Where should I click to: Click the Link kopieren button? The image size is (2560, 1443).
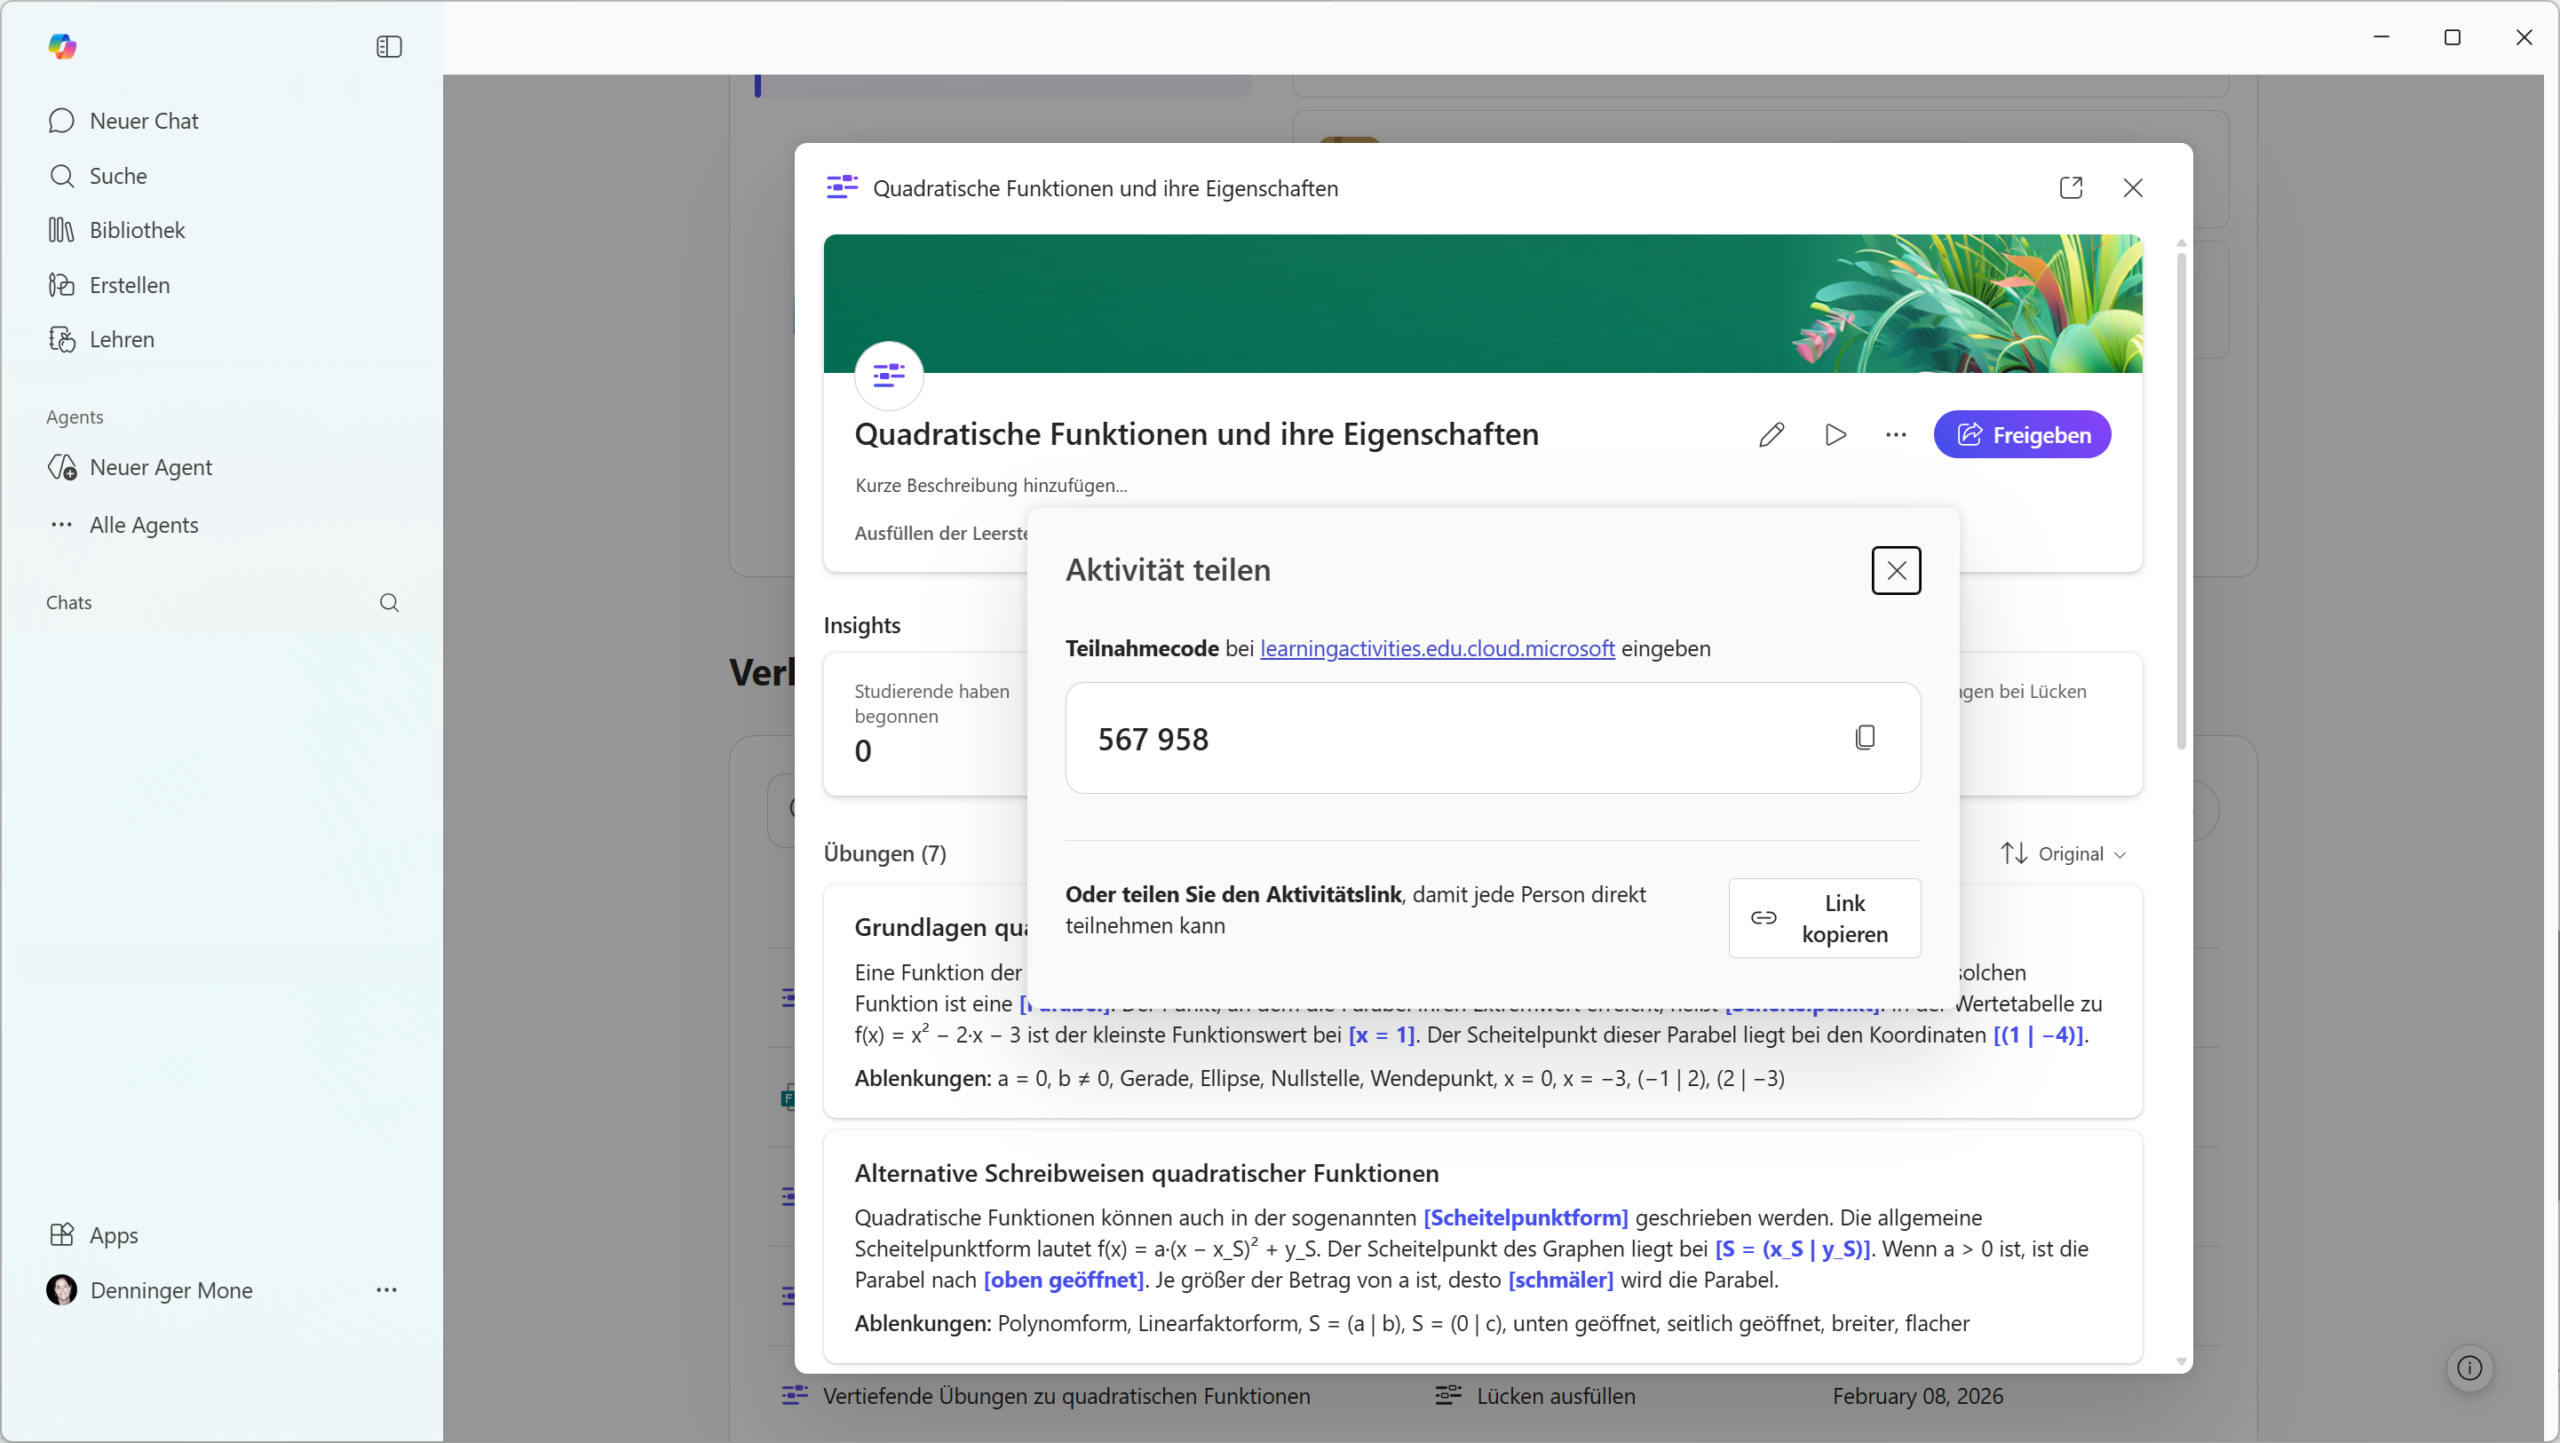pyautogui.click(x=1824, y=918)
